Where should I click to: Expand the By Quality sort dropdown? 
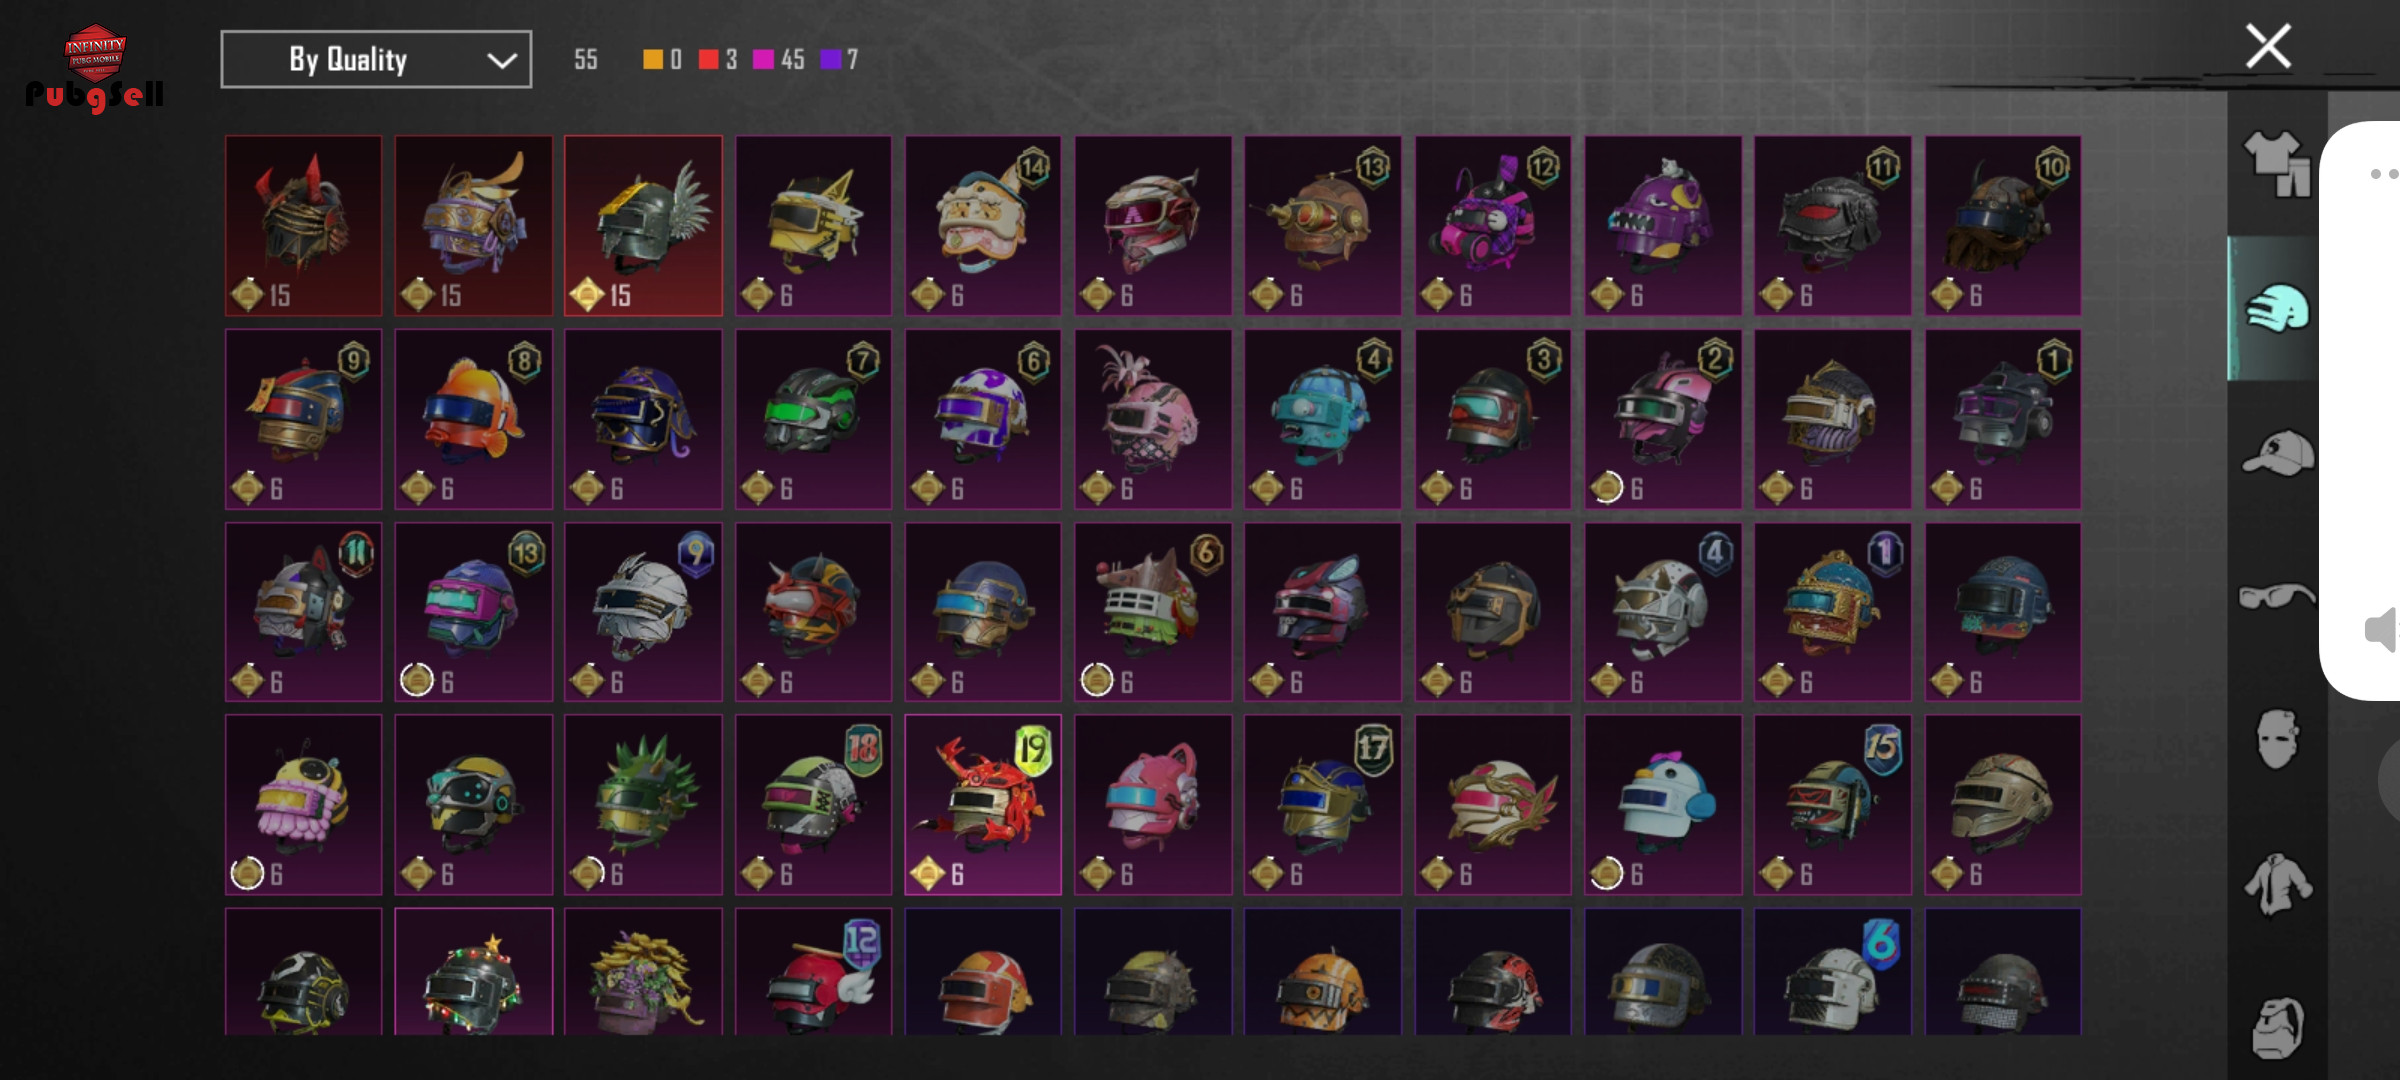(x=376, y=60)
